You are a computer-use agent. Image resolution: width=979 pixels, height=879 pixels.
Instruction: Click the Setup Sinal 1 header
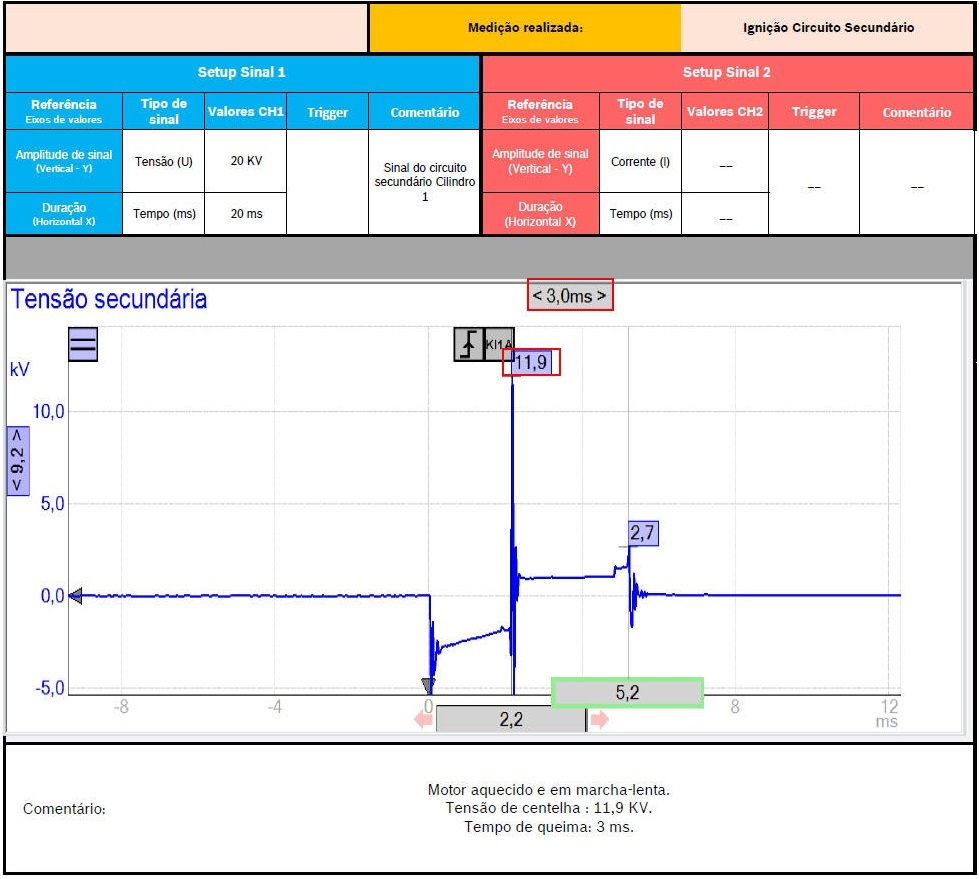(x=242, y=73)
